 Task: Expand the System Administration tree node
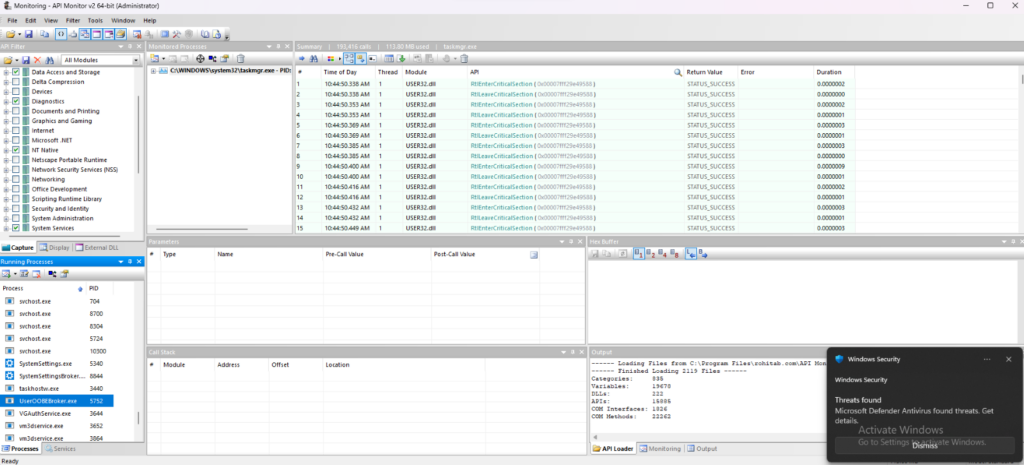tap(6, 218)
